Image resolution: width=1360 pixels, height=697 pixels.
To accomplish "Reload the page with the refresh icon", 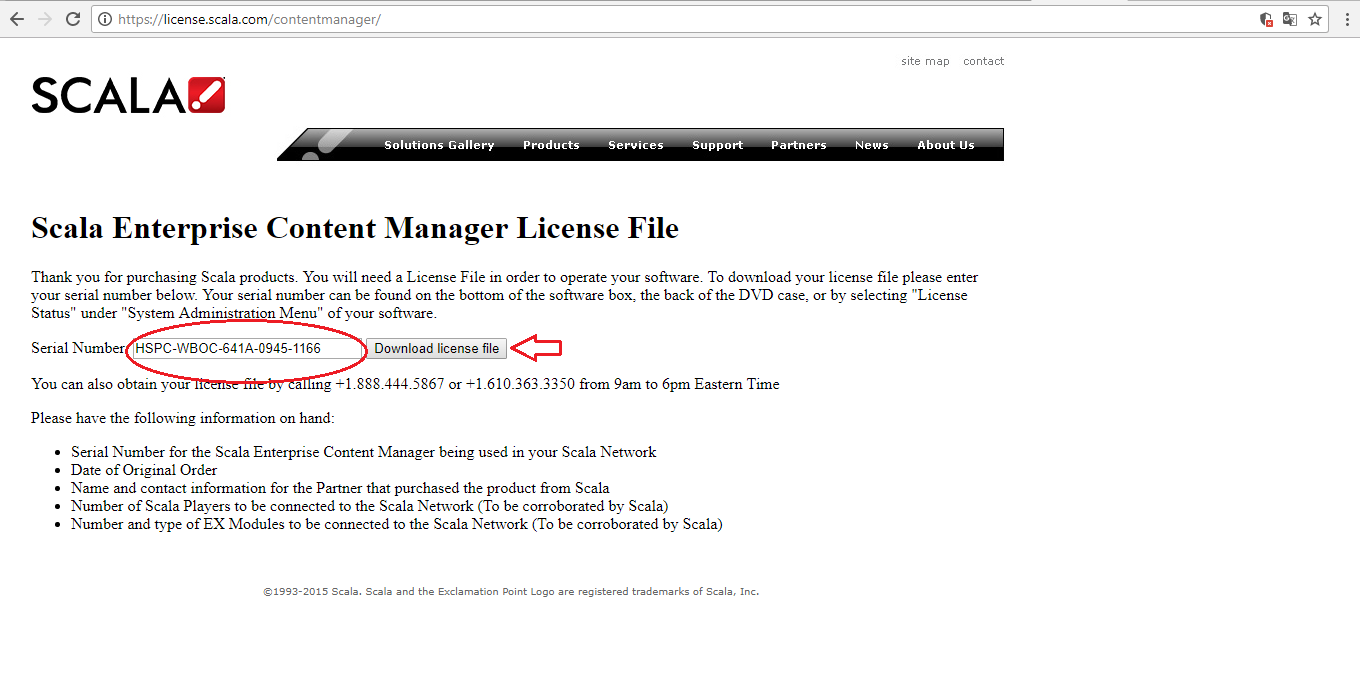I will pyautogui.click(x=73, y=19).
